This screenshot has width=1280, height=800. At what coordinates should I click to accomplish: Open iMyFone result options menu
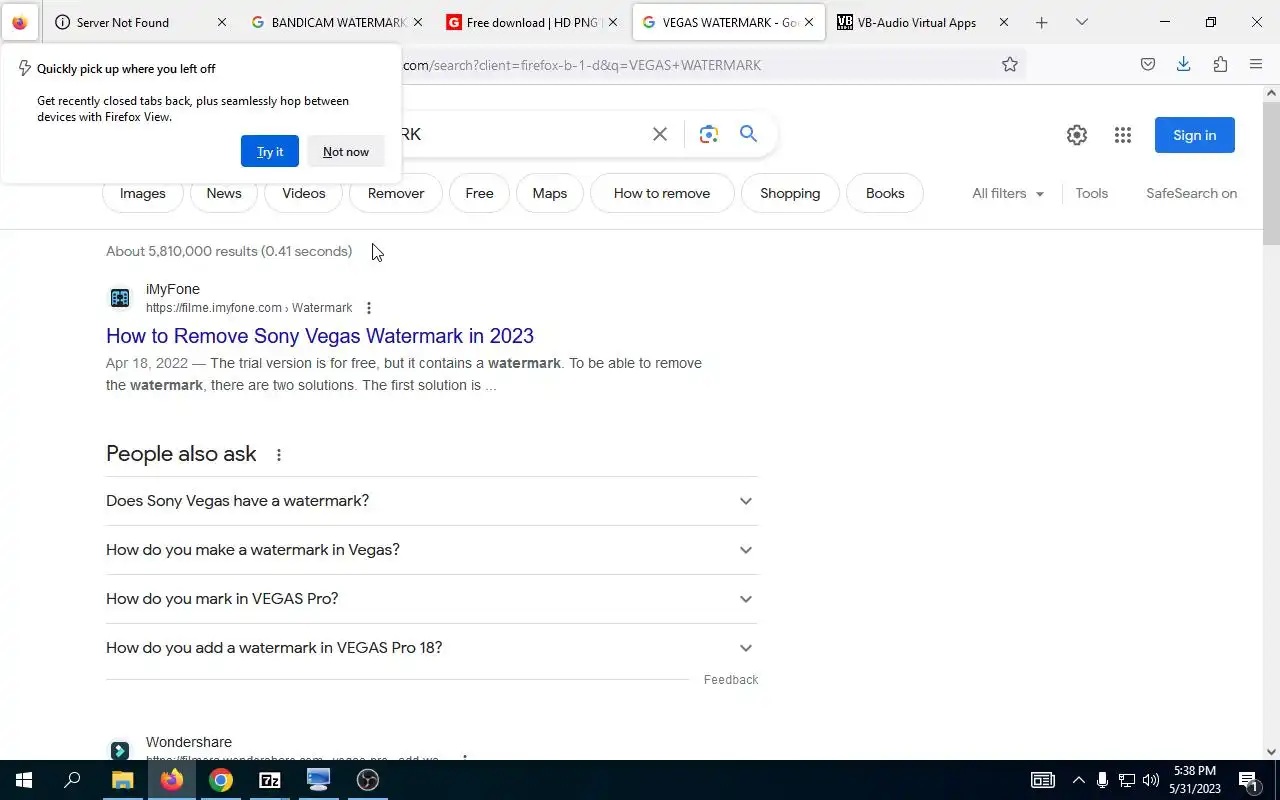pyautogui.click(x=369, y=308)
